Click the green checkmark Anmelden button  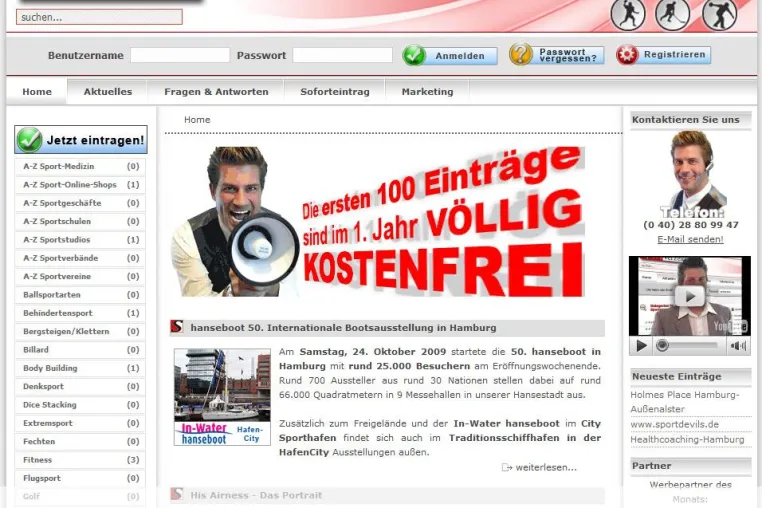pos(450,55)
